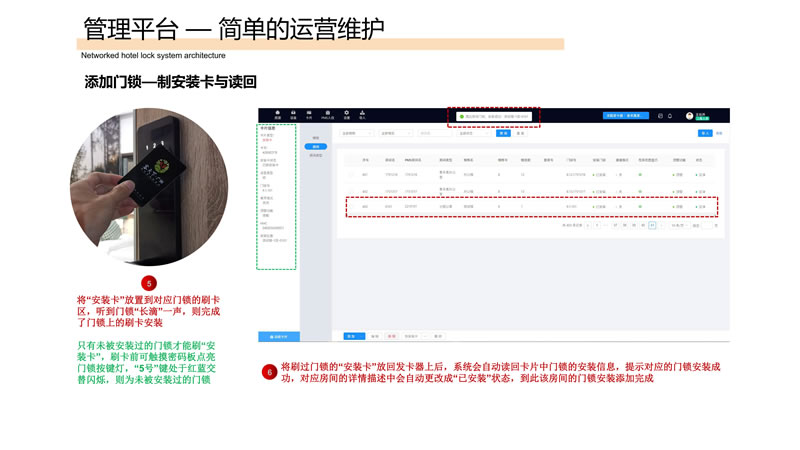The width and height of the screenshot is (800, 450).
Task: Click the blue text link at filter row's end
Action: [719, 133]
